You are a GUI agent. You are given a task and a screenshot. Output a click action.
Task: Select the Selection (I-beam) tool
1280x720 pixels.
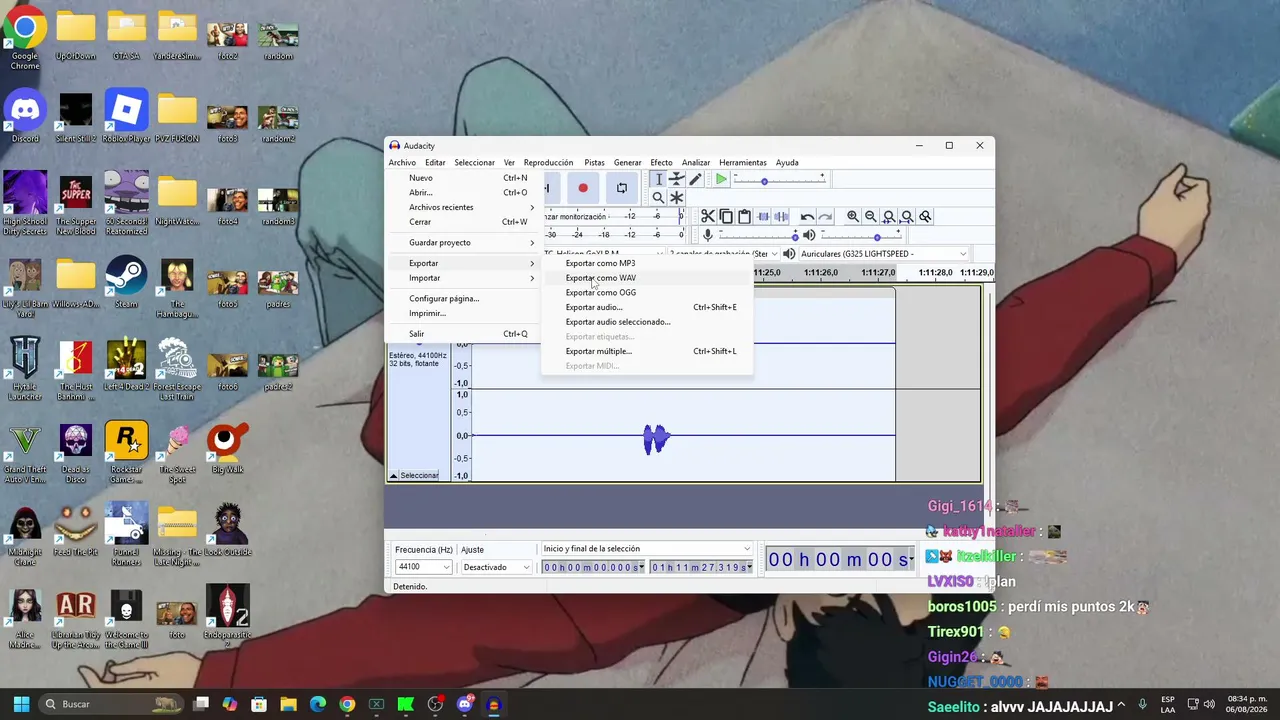[x=658, y=179]
